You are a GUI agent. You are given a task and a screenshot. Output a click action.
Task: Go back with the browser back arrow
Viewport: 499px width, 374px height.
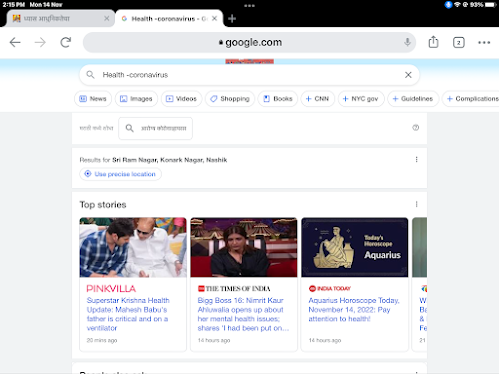pos(15,42)
